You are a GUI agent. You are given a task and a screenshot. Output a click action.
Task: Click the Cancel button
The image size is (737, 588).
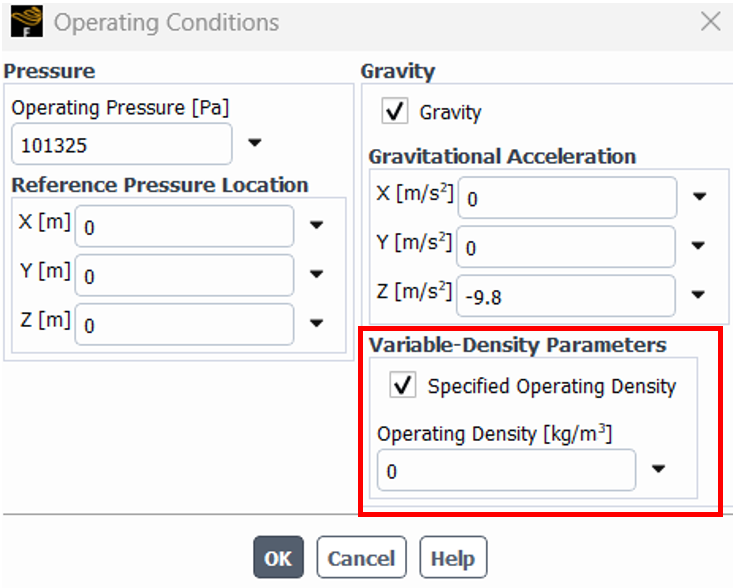361,557
